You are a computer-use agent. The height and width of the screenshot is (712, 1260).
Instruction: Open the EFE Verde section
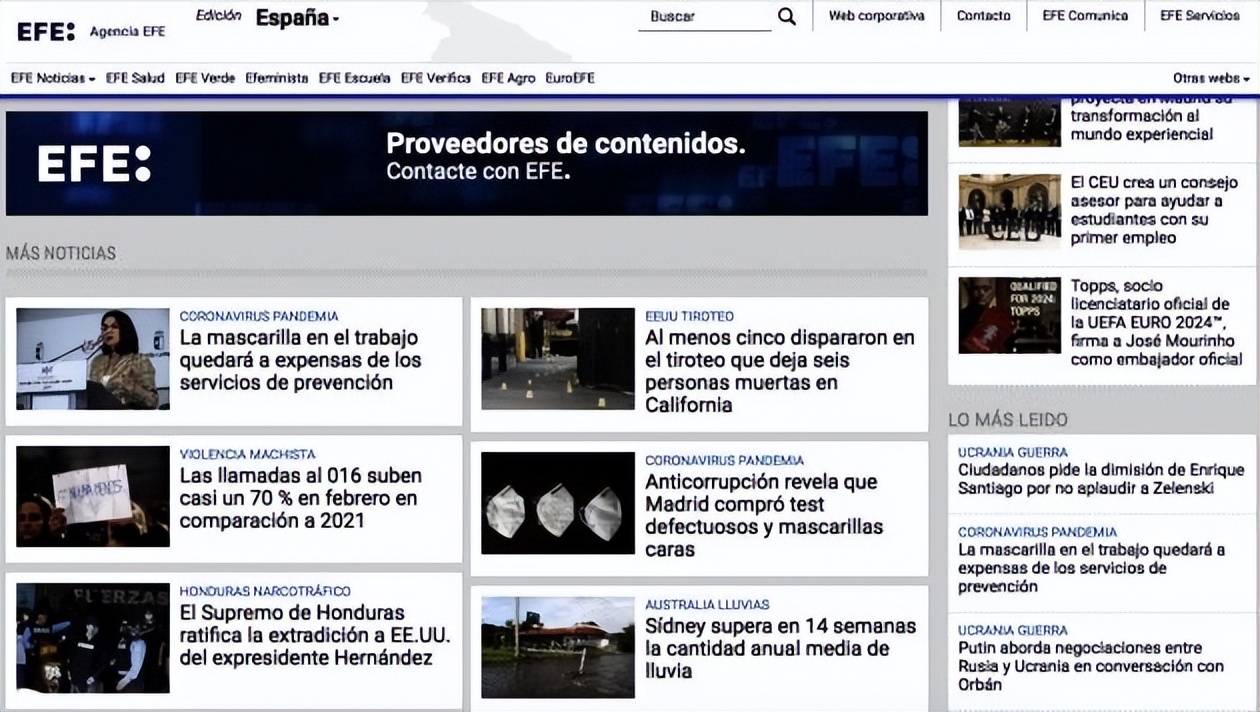(x=205, y=78)
